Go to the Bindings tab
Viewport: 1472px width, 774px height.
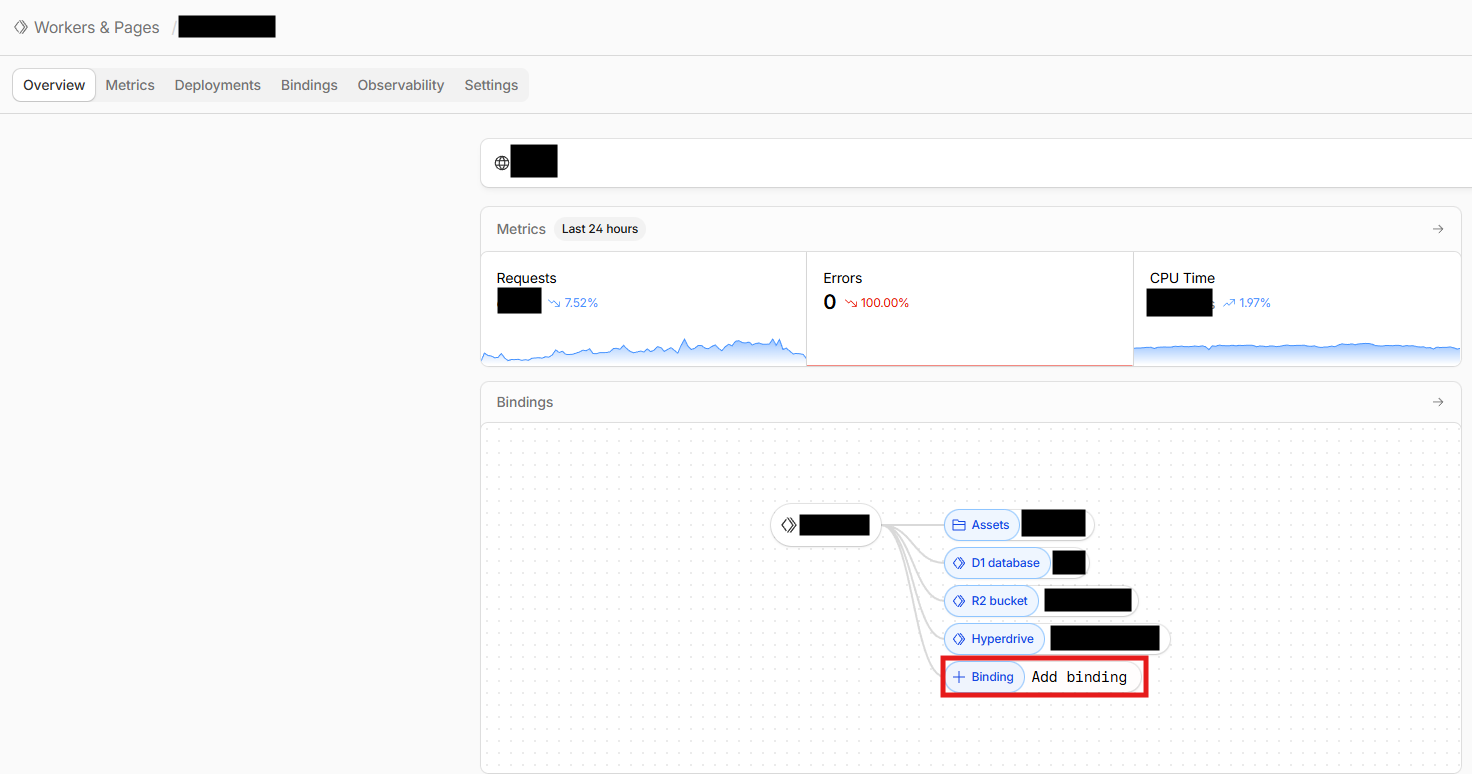tap(309, 85)
